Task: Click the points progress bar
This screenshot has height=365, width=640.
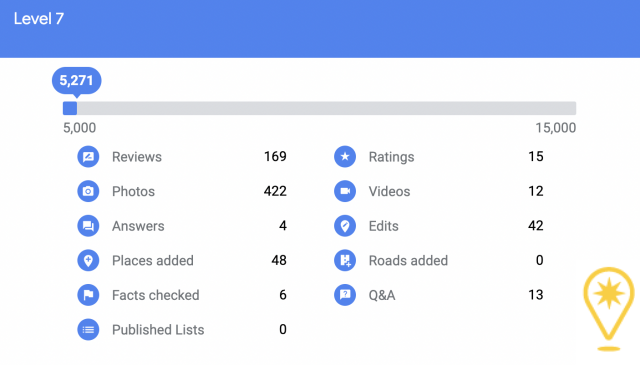Action: click(319, 108)
